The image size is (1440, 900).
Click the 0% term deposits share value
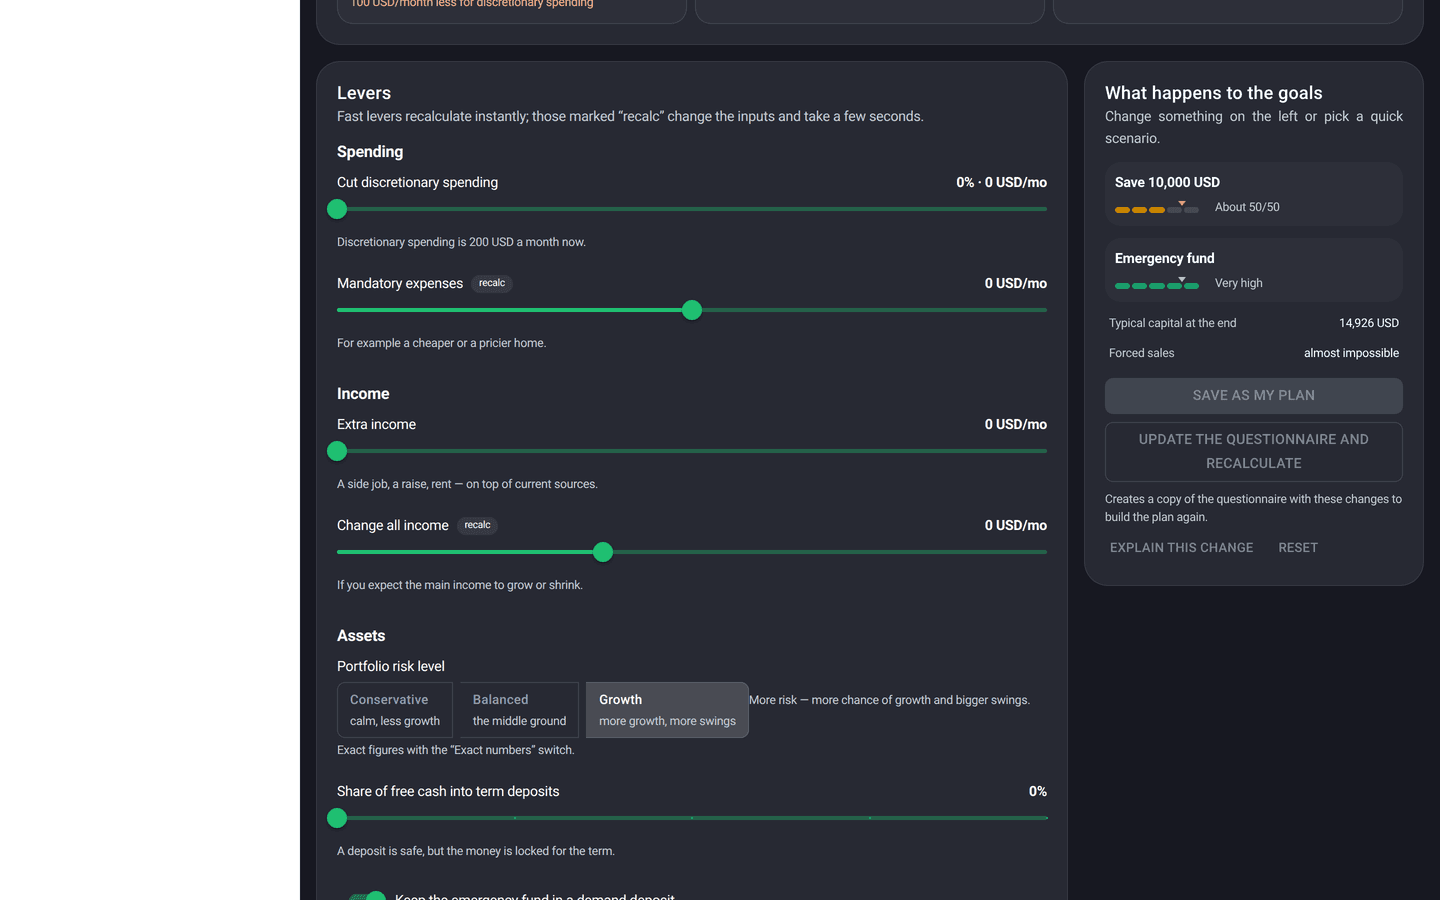tap(1038, 791)
